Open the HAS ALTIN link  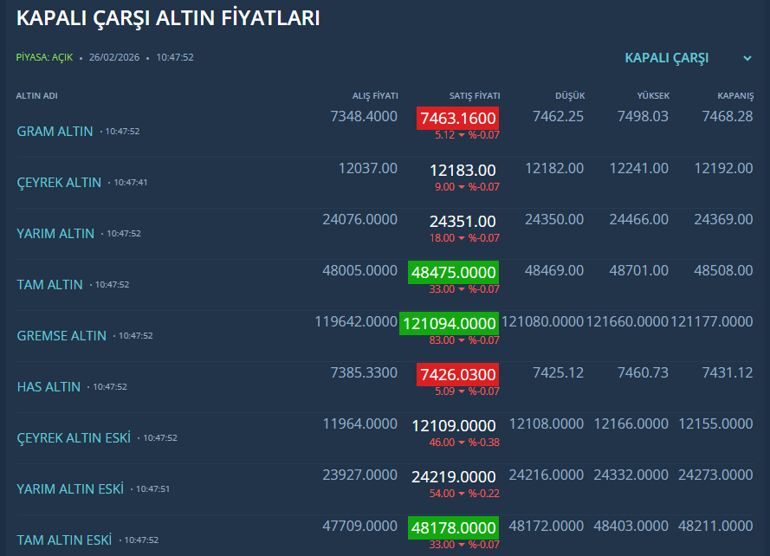click(48, 386)
